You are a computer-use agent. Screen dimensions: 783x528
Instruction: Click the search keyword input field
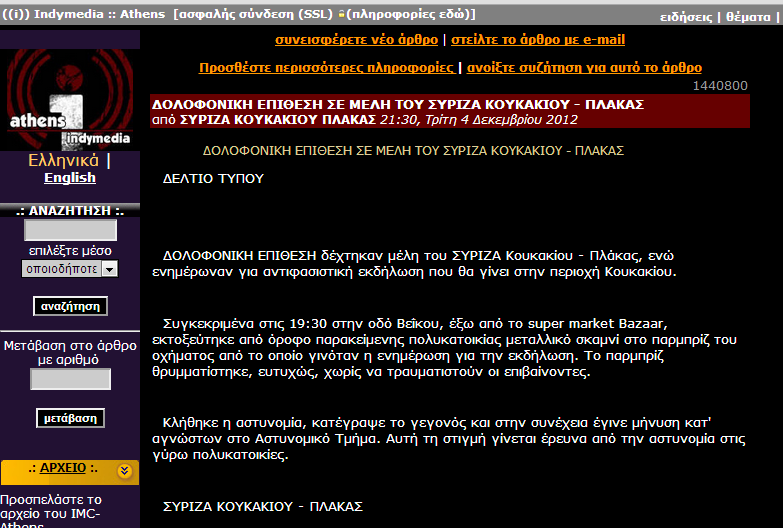point(69,230)
